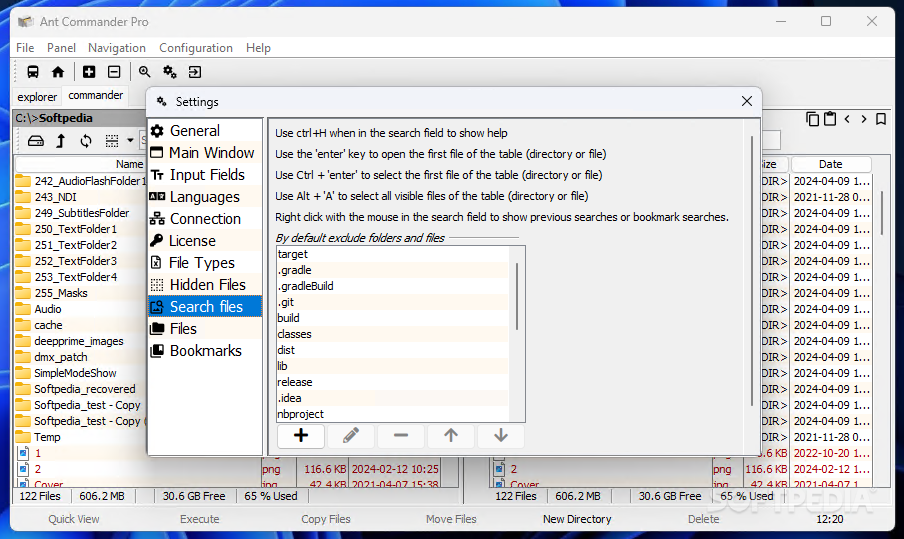Select Connection settings category
The width and height of the screenshot is (904, 539).
tap(205, 218)
